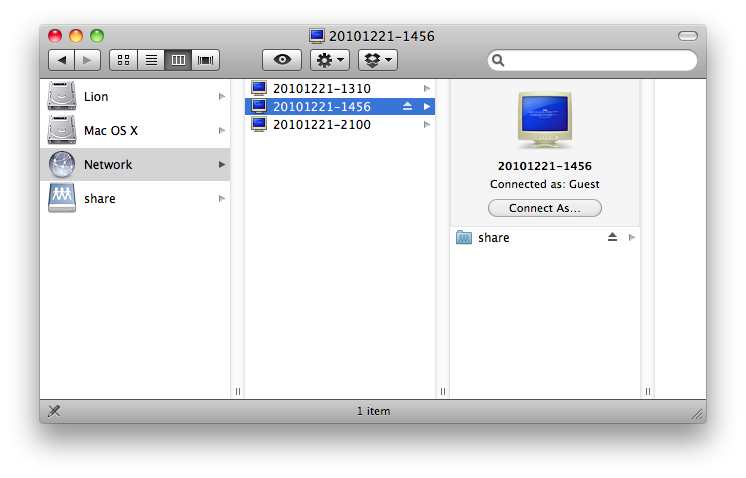The height and width of the screenshot is (478, 746).
Task: Click the 20101221-2100 computer icon
Action: coord(259,125)
